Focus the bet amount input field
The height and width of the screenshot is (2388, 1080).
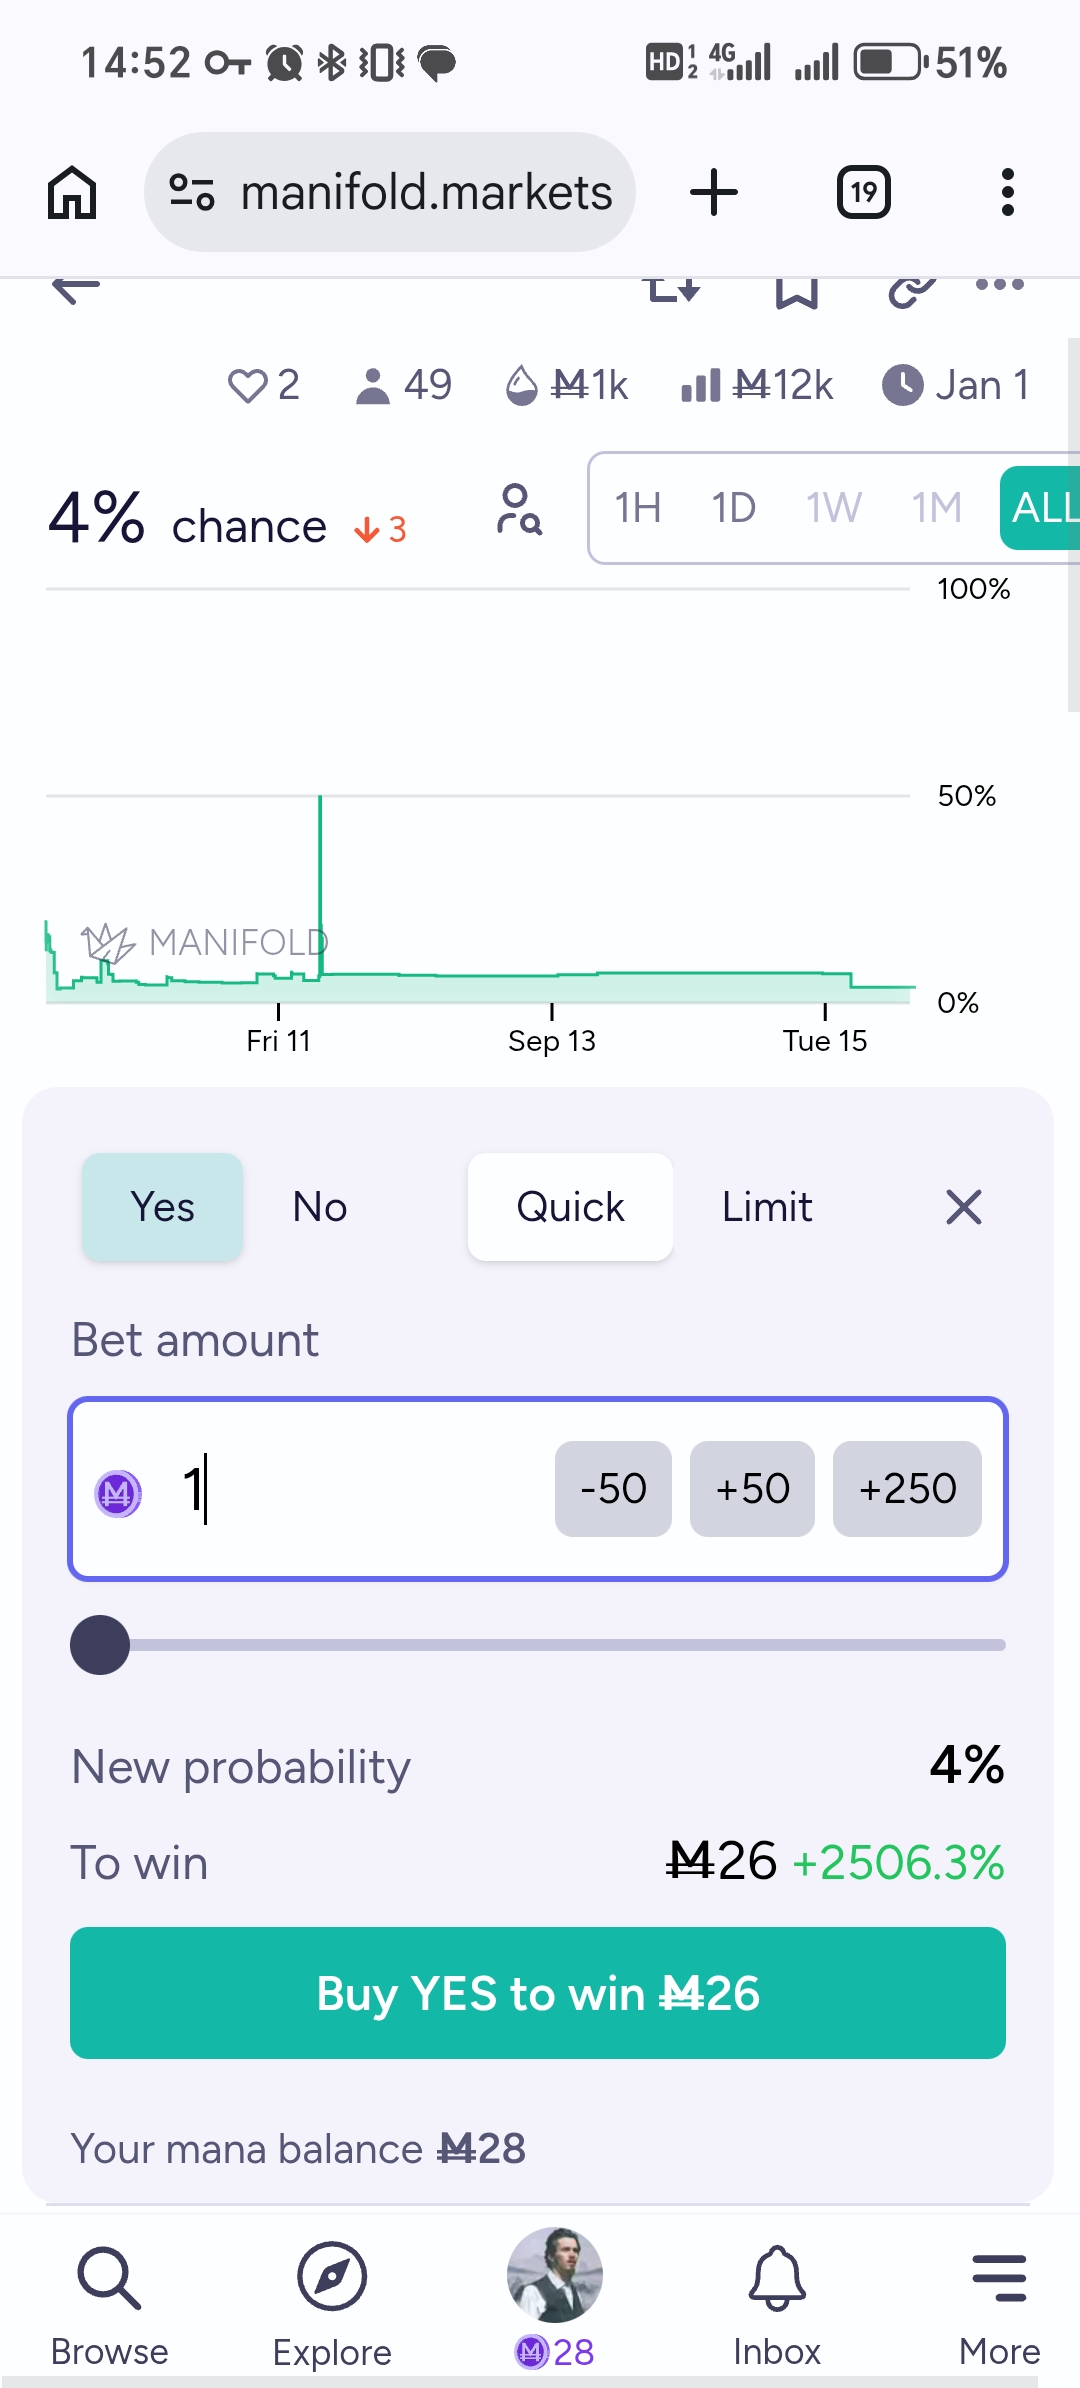tap(350, 1489)
